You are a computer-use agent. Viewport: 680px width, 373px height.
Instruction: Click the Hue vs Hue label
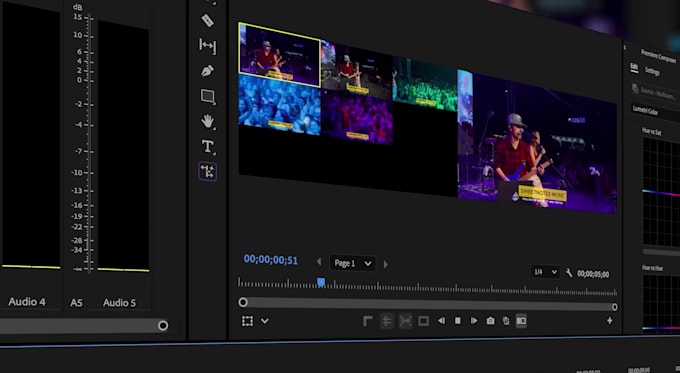coord(653,268)
